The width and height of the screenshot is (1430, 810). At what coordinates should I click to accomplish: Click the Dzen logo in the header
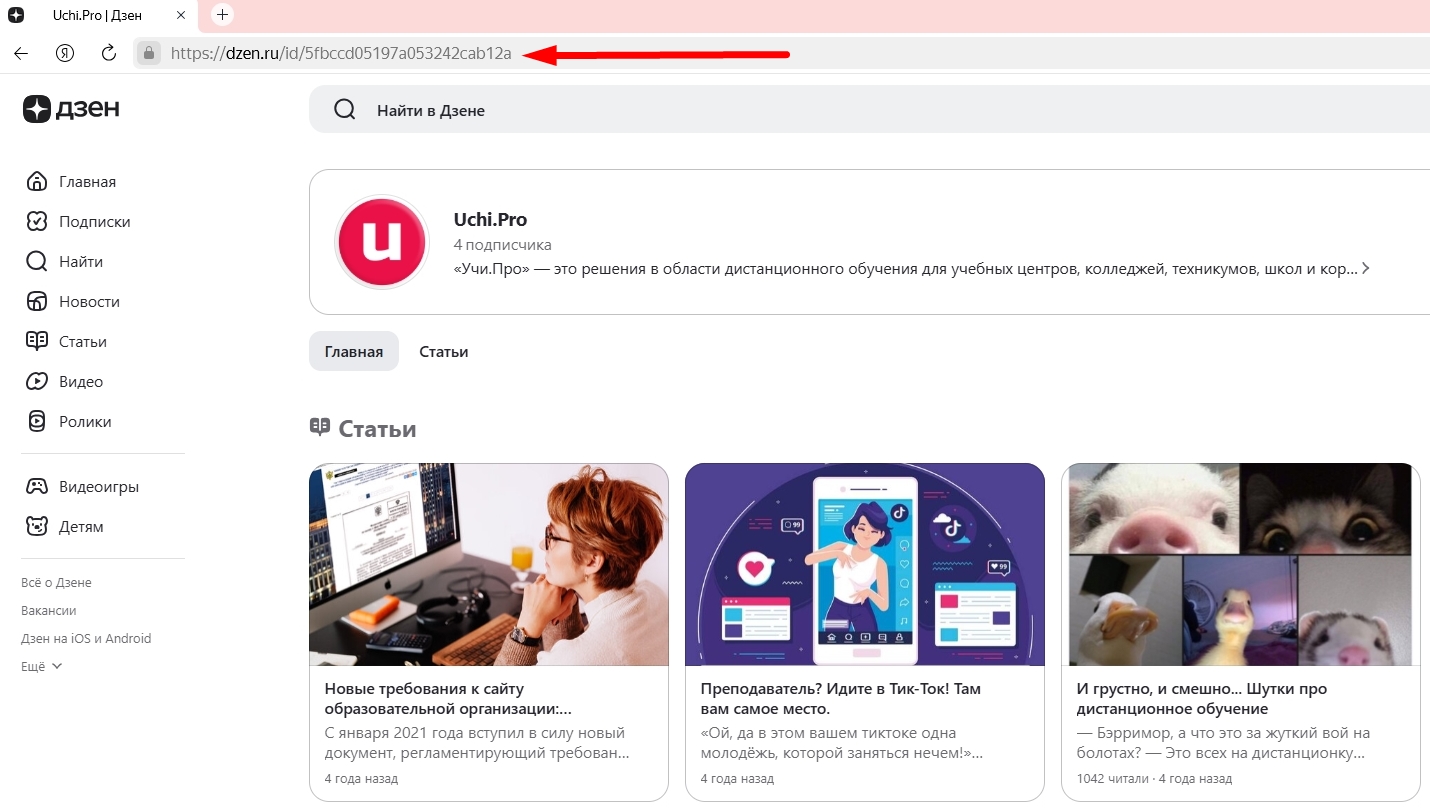click(71, 109)
